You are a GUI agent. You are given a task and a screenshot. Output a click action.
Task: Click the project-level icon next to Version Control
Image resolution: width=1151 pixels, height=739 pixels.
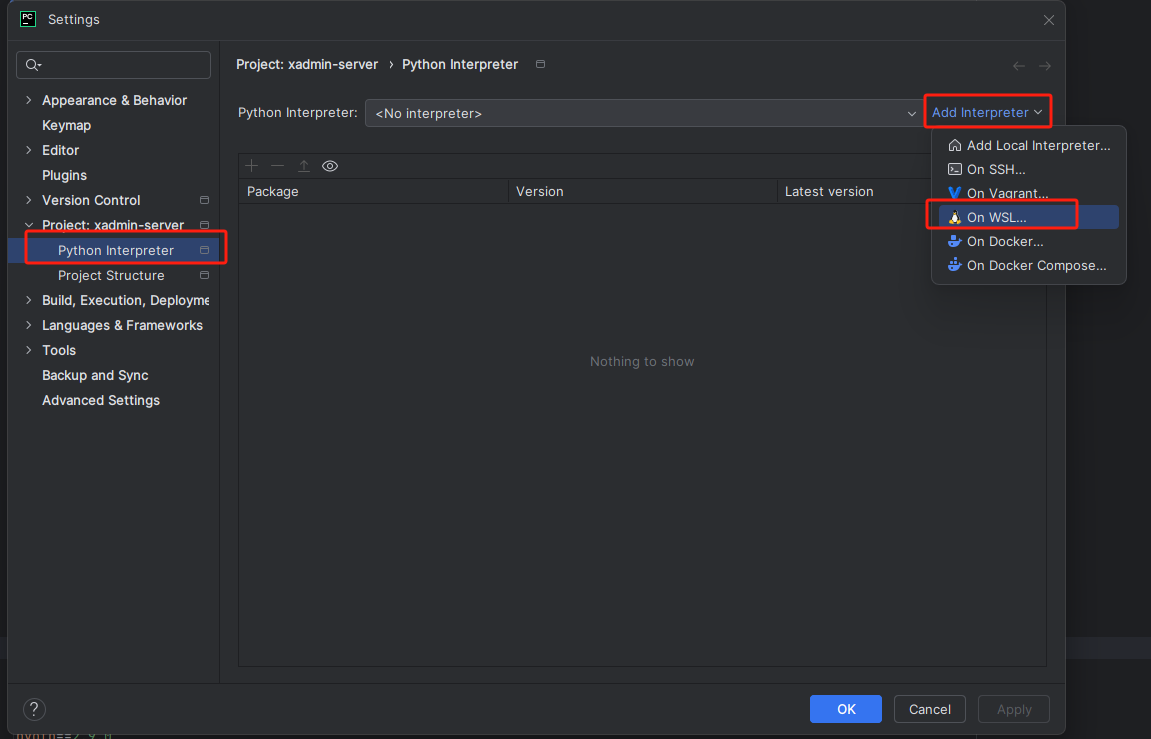click(205, 200)
